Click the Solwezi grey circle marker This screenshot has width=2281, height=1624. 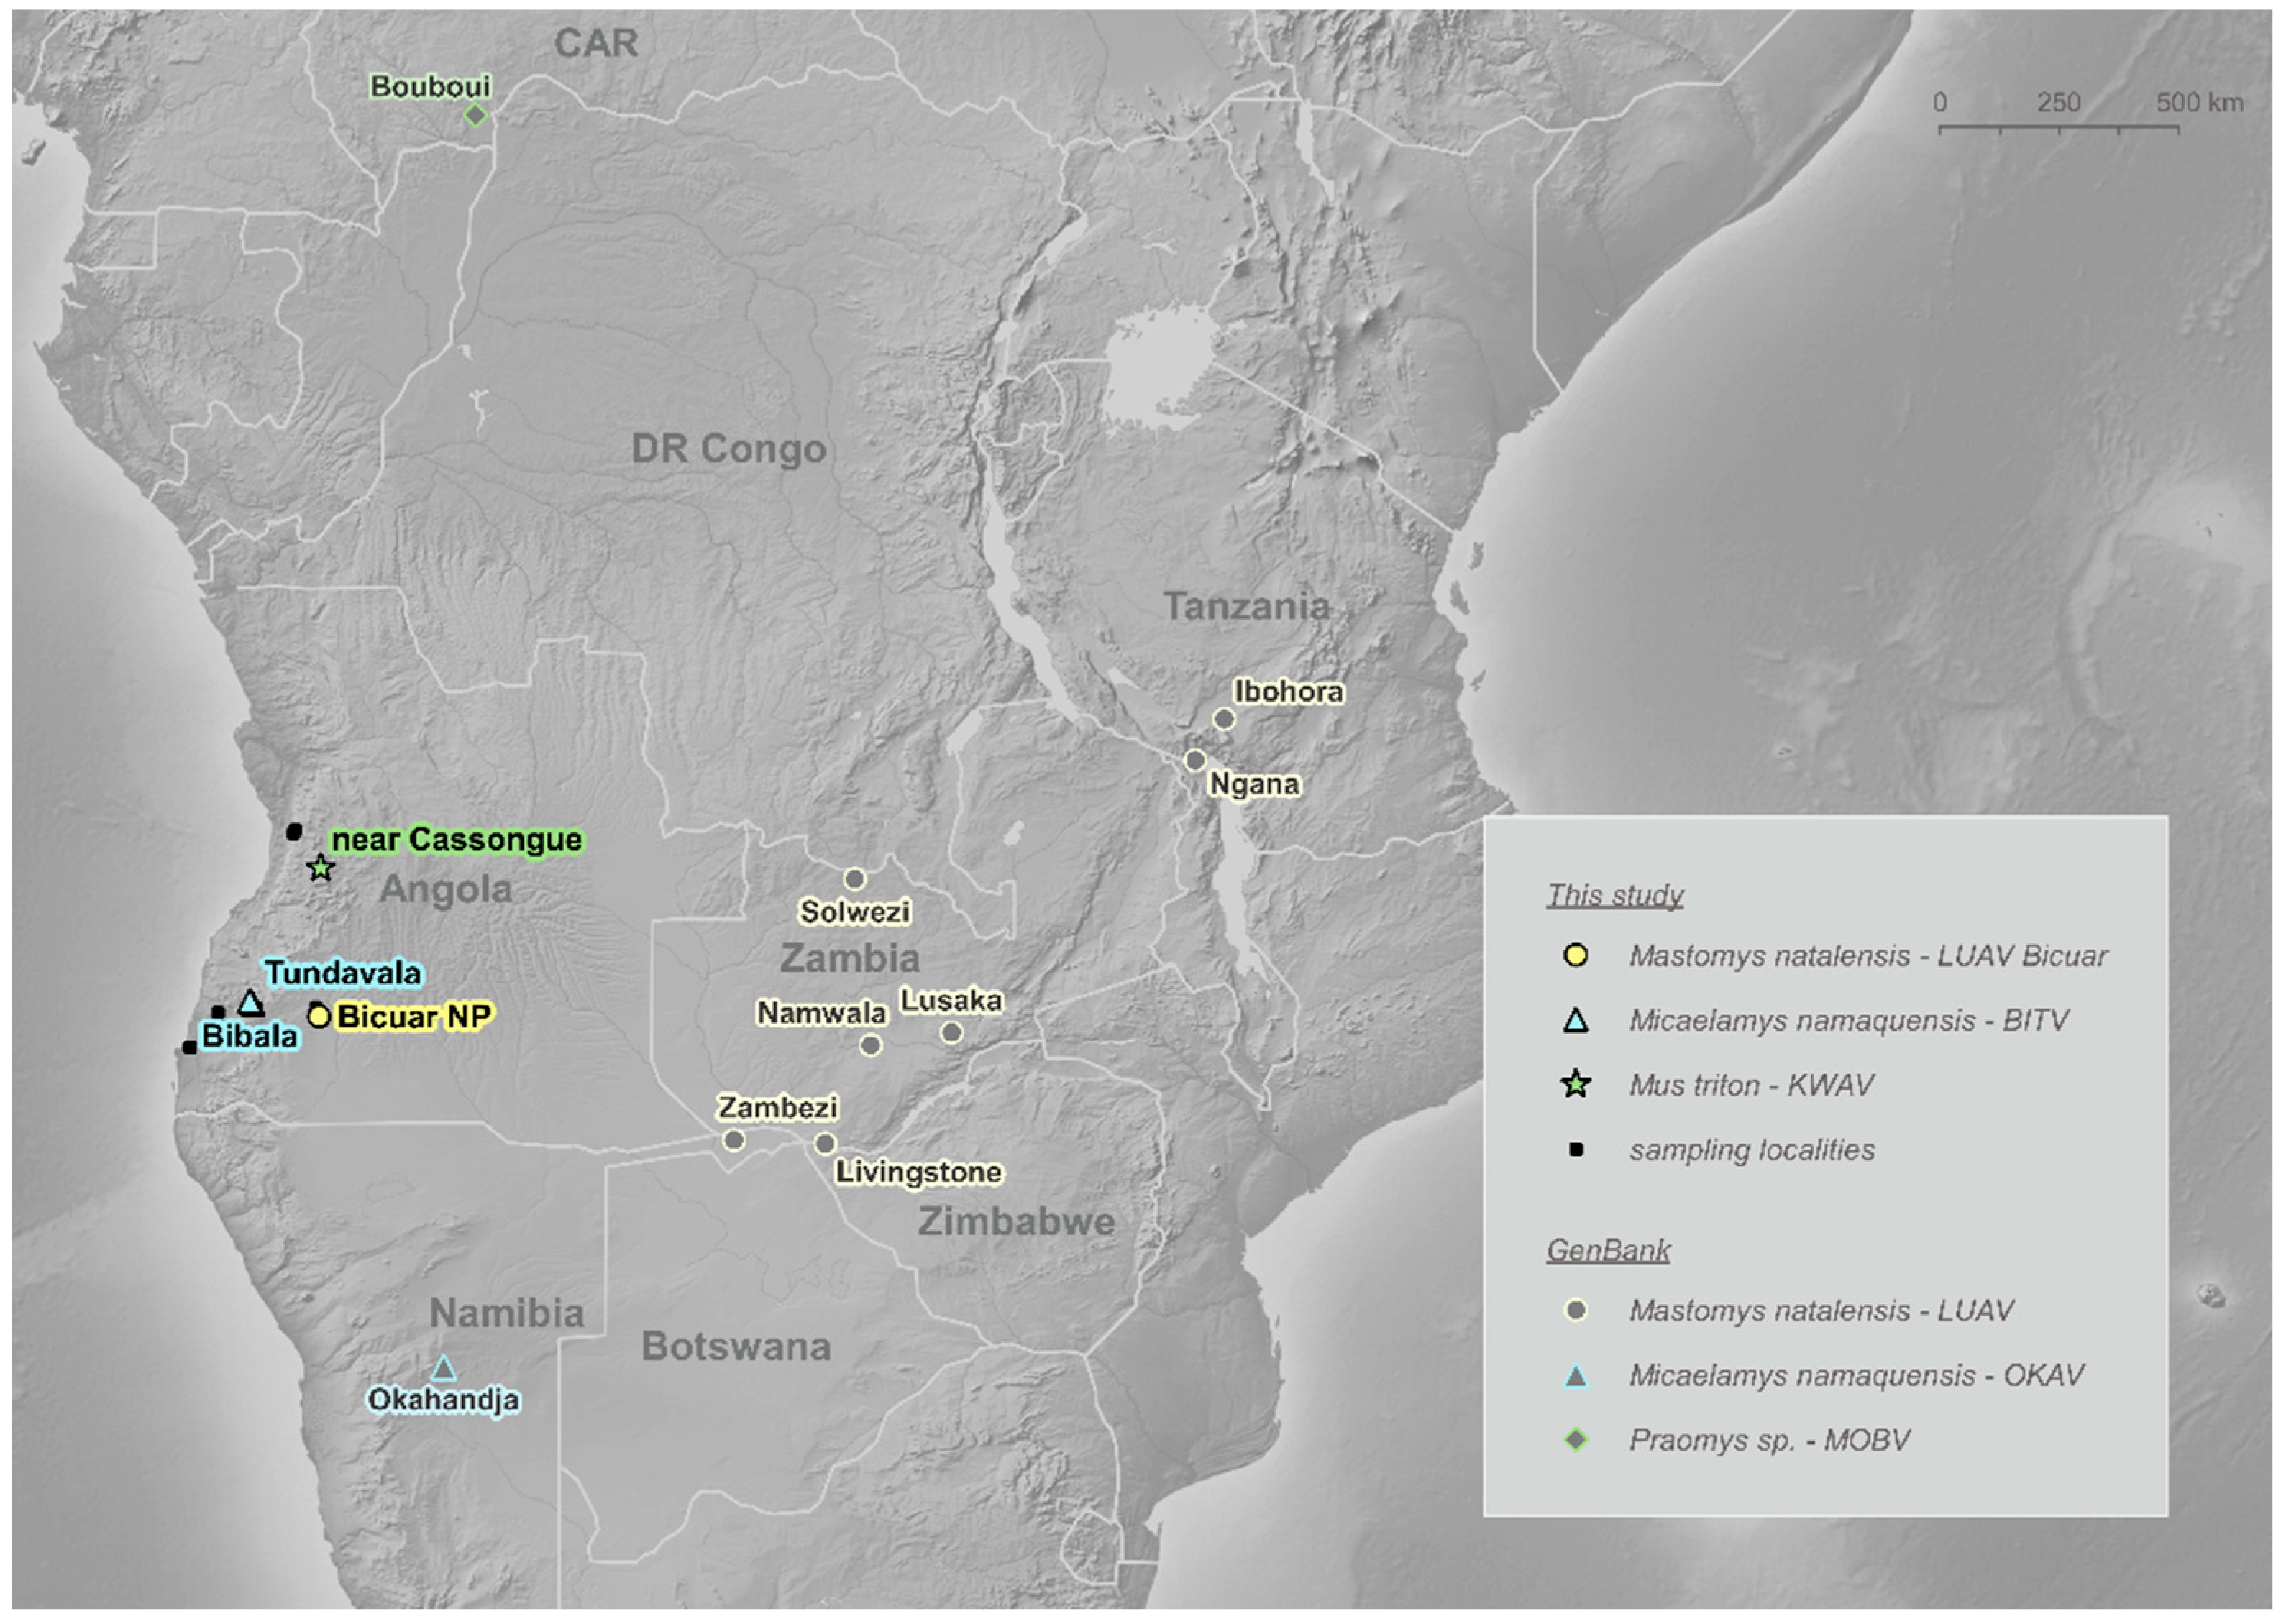(x=854, y=879)
